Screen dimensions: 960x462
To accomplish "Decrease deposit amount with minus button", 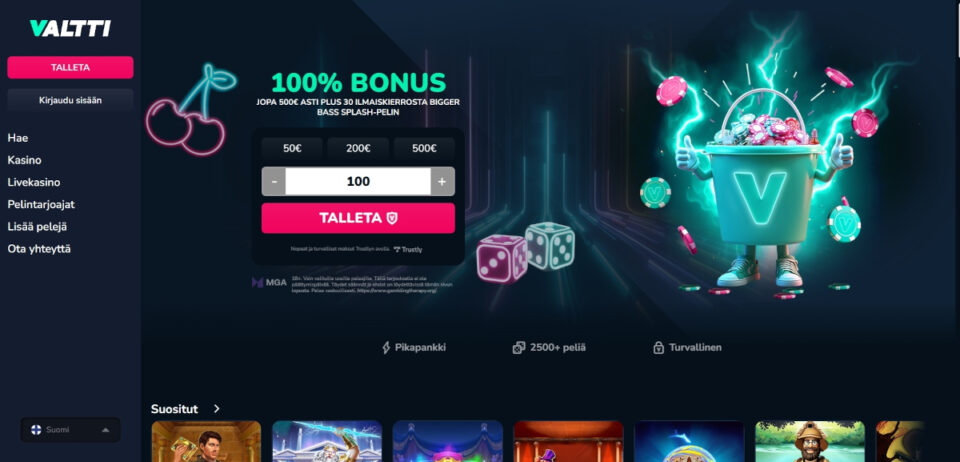I will point(274,181).
